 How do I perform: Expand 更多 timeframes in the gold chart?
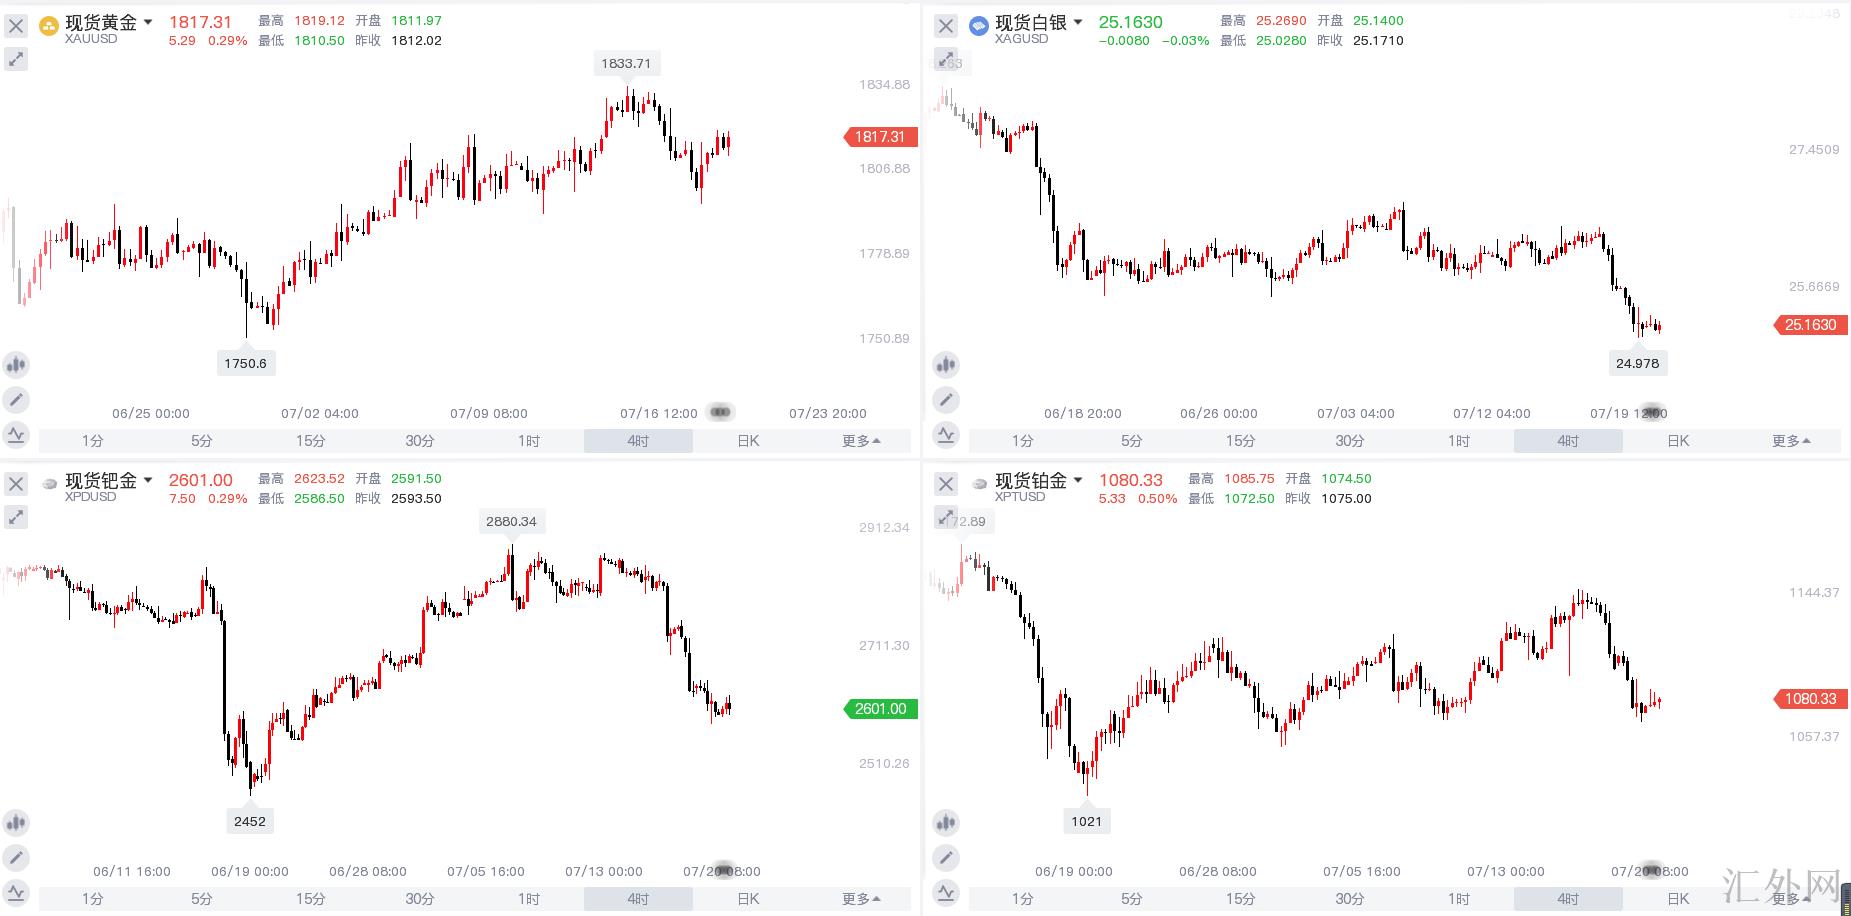[x=861, y=441]
